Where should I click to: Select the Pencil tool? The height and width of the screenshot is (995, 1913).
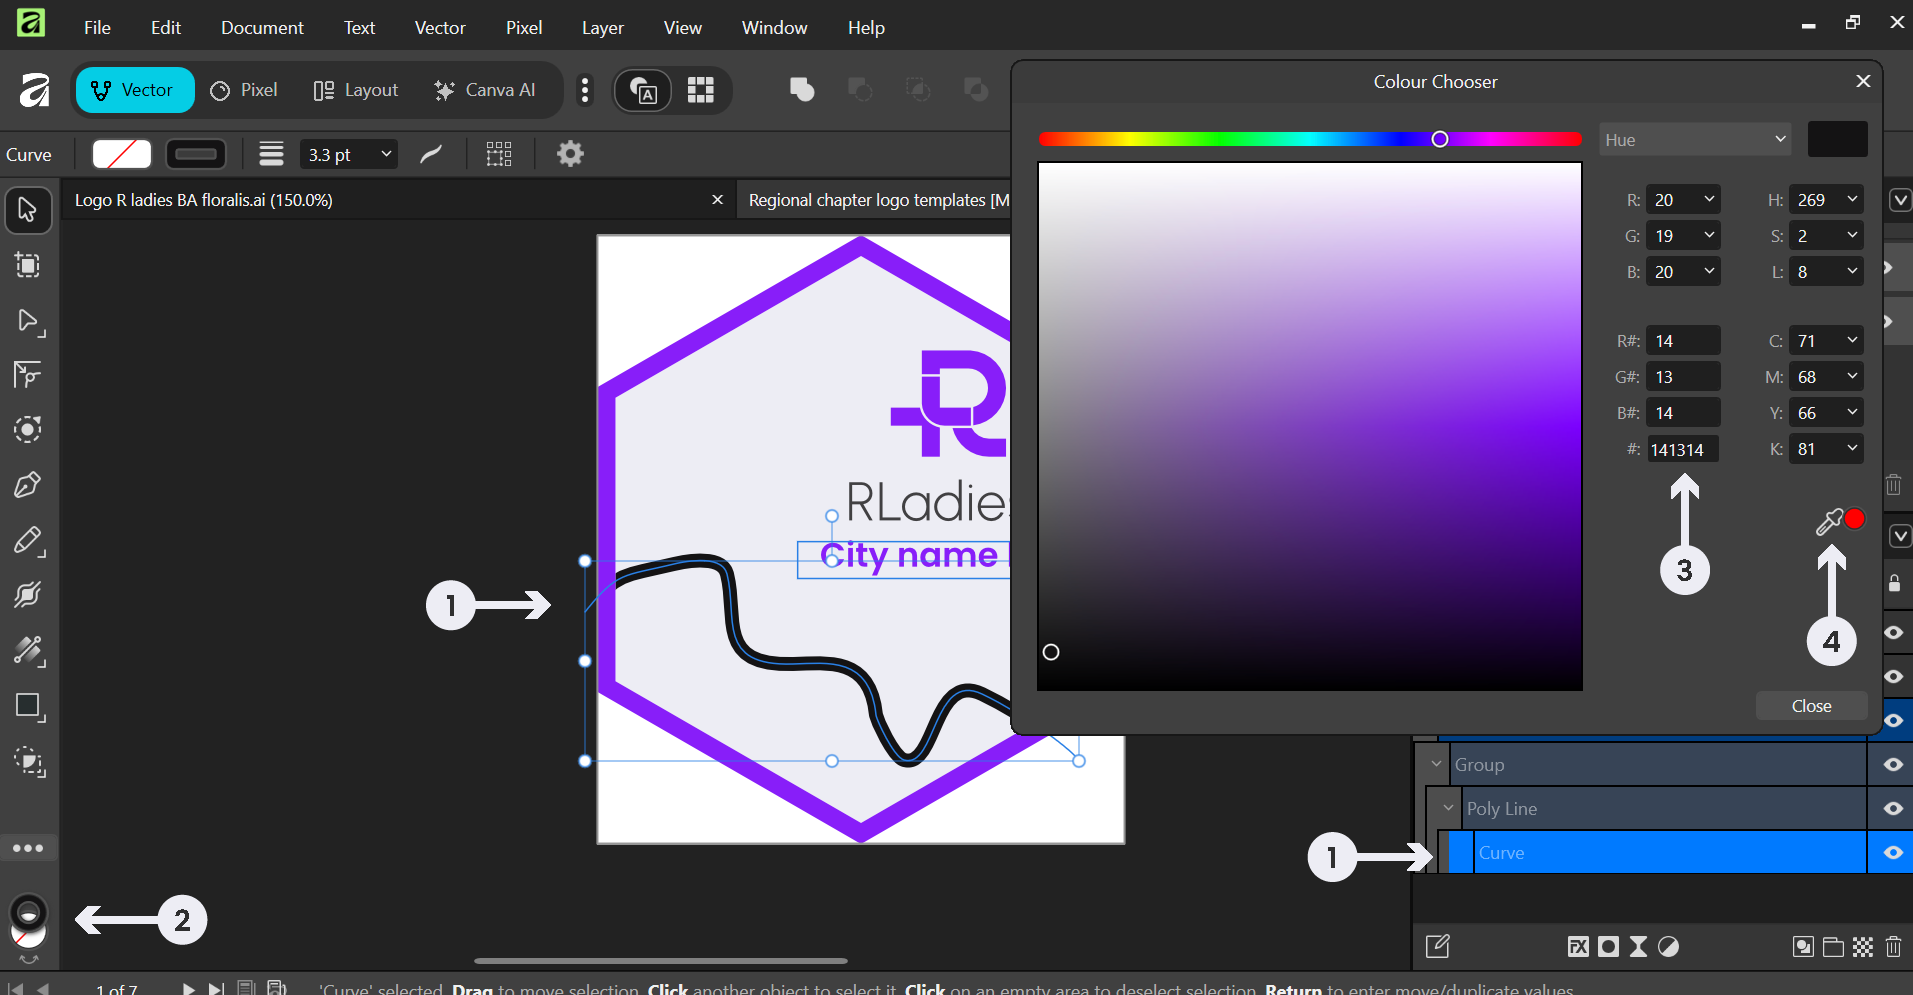tap(28, 541)
